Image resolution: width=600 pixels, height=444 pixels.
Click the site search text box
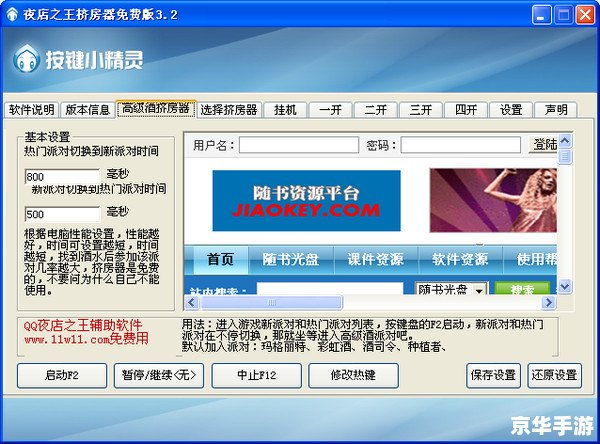pos(330,289)
